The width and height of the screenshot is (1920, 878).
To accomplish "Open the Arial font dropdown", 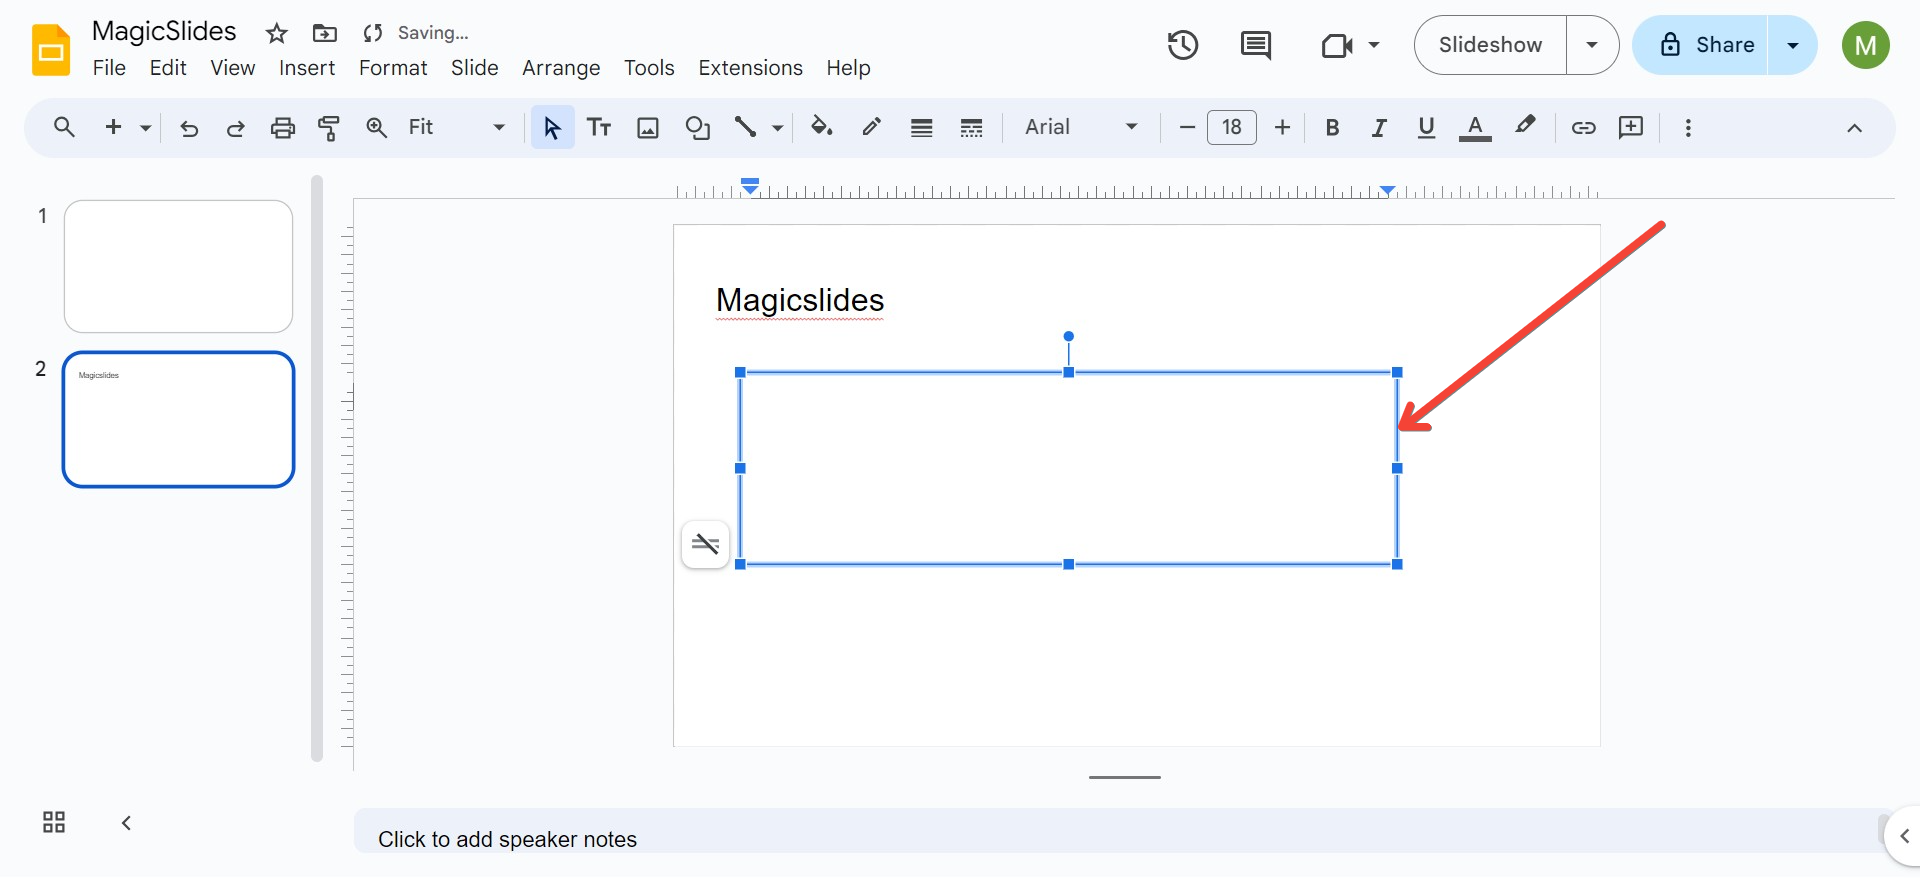I will click(1080, 128).
